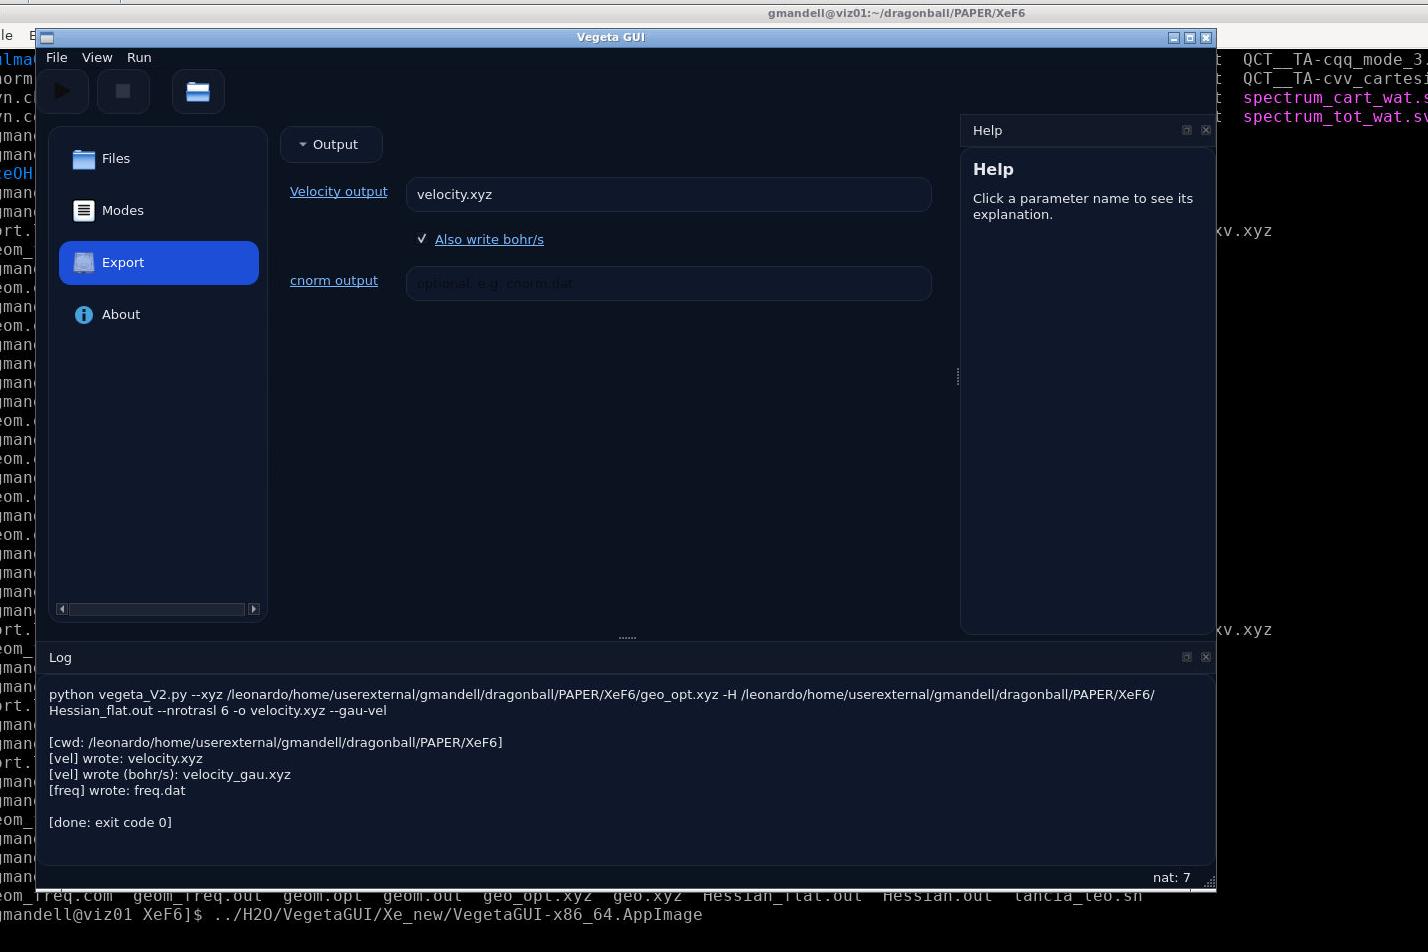The height and width of the screenshot is (952, 1428).
Task: Click the 'Also write bohr/s' link
Action: click(489, 239)
